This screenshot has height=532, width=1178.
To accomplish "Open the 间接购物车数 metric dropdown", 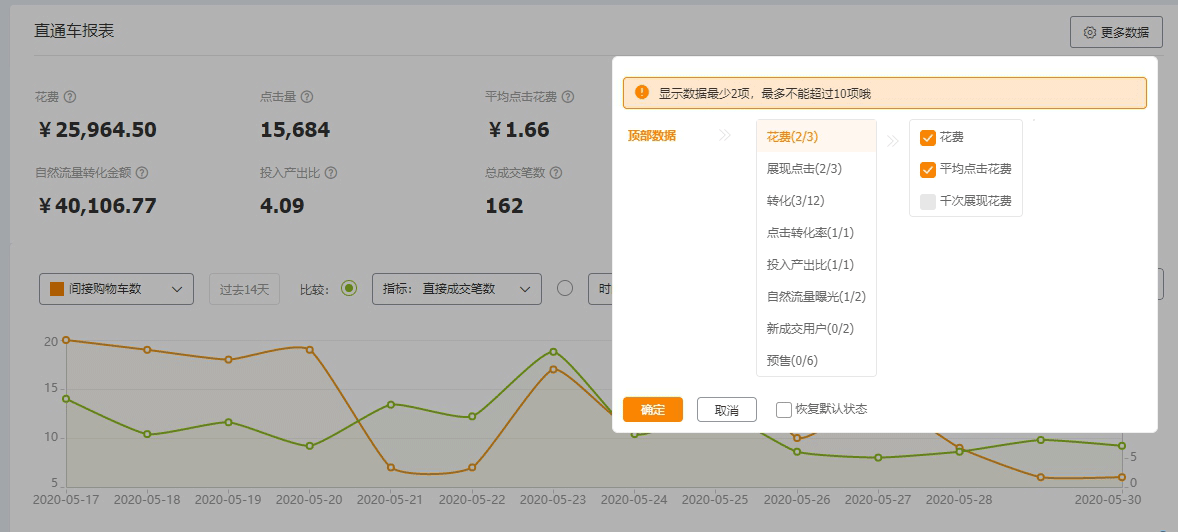I will point(116,289).
